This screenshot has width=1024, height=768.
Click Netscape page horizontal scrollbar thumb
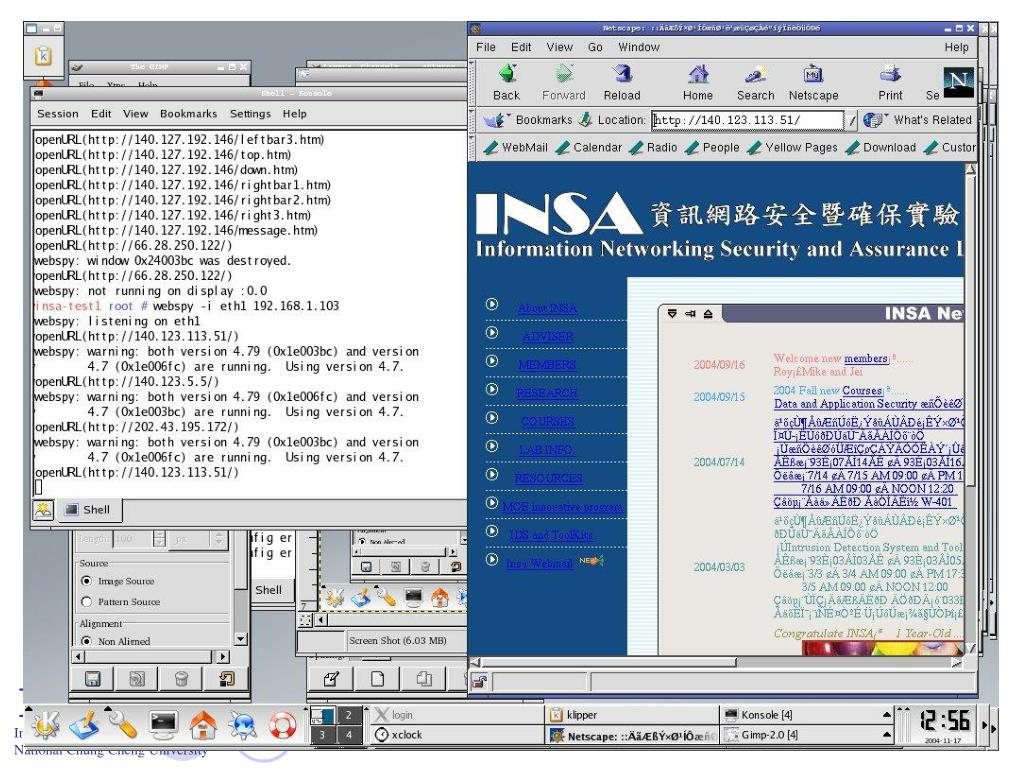click(609, 662)
